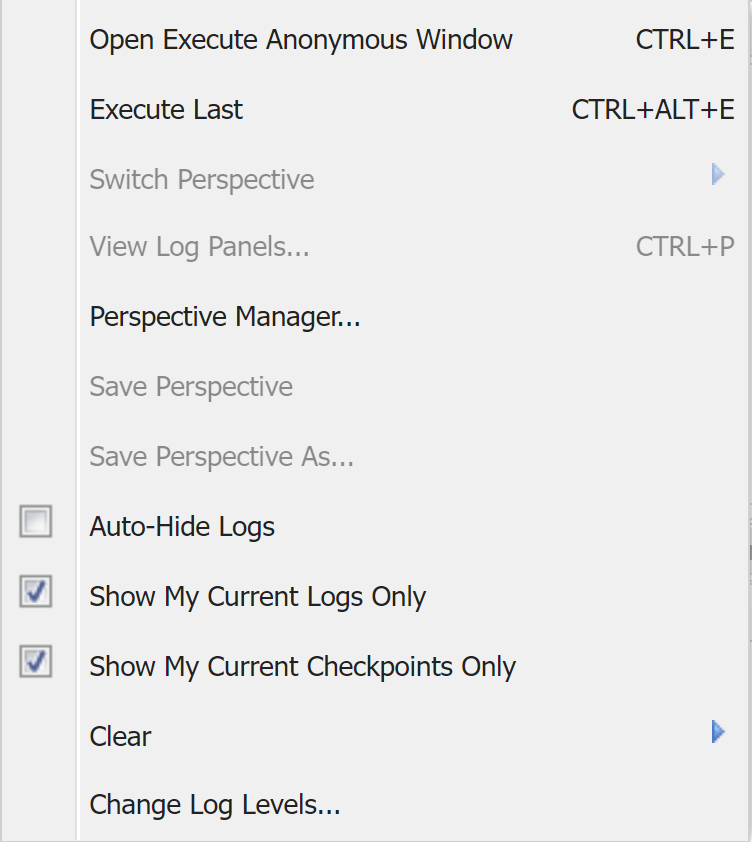
Task: Expand the Clear submenu arrow
Action: click(x=717, y=733)
